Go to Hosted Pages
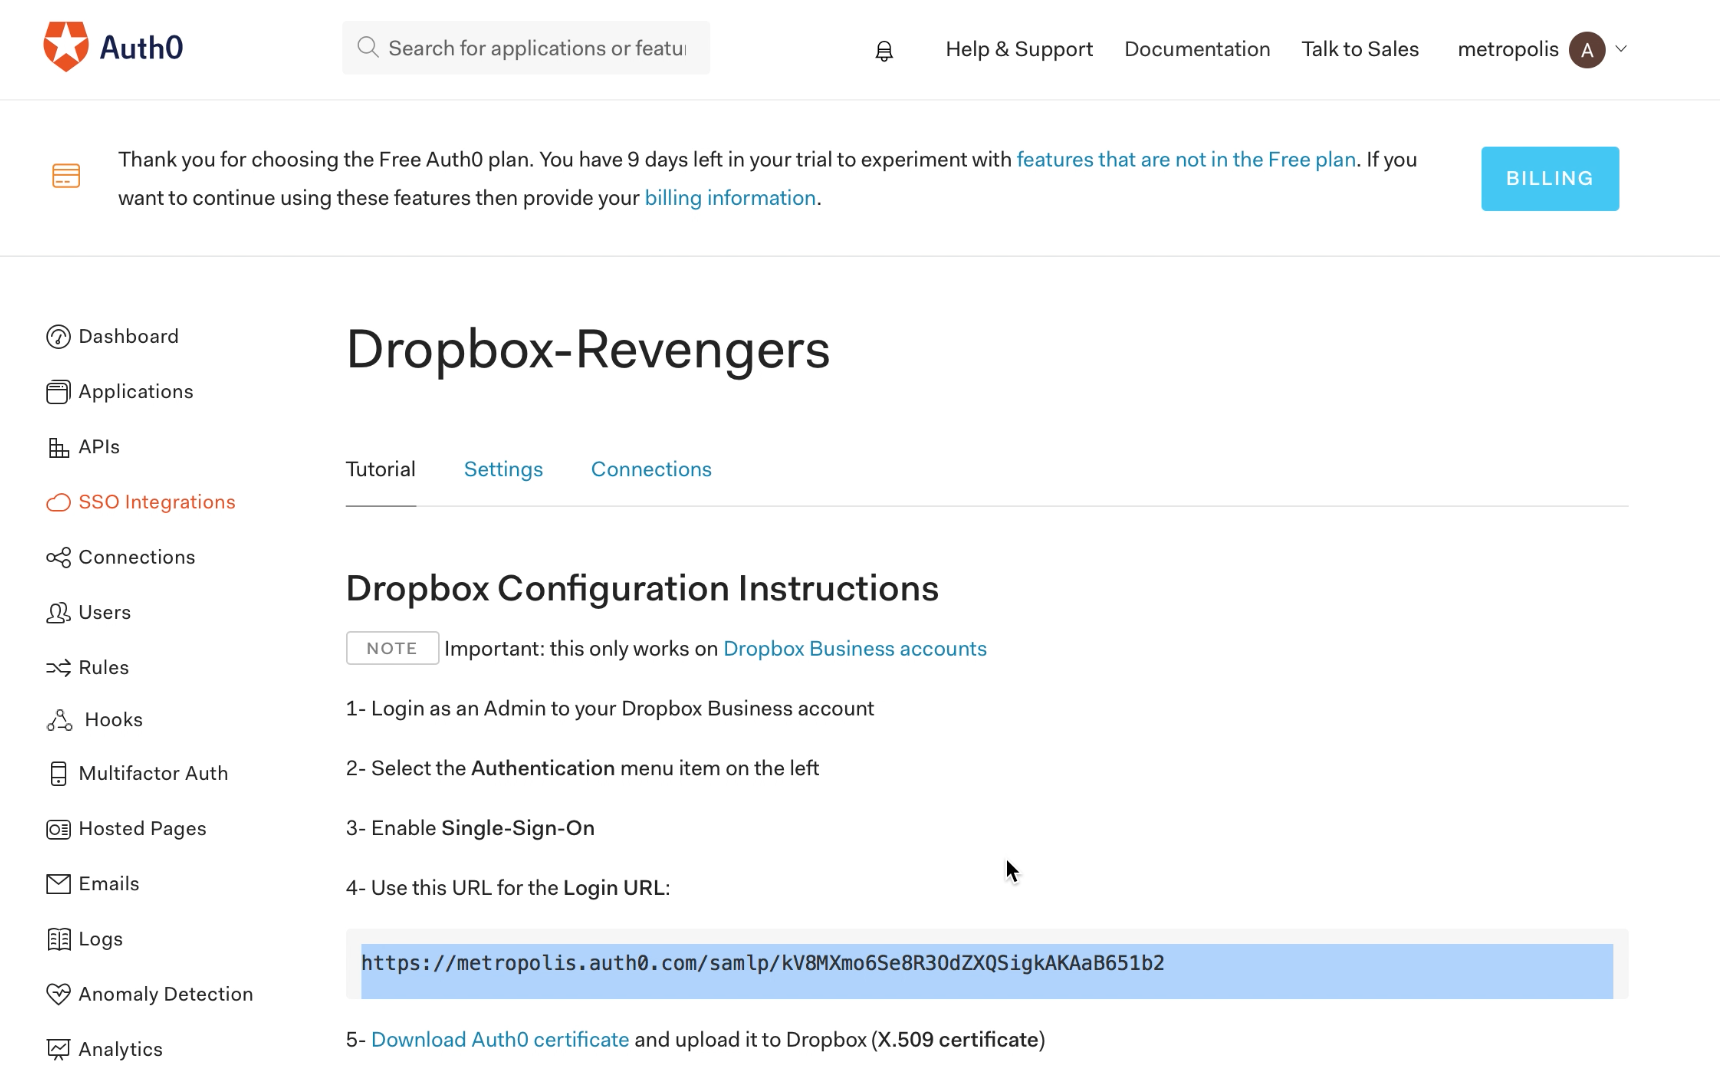Image resolution: width=1720 pixels, height=1086 pixels. pos(143,829)
